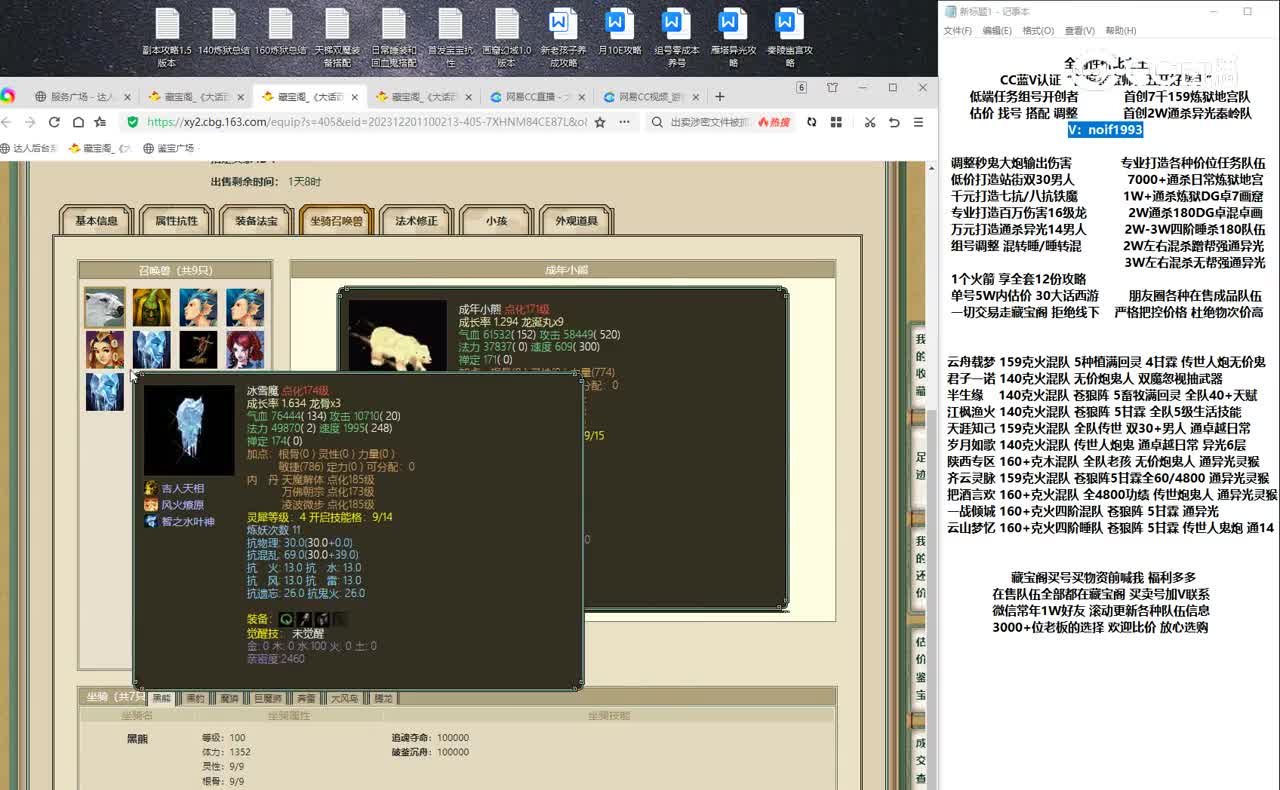Click the scissors screenshot tool icon
1280x790 pixels.
869,122
